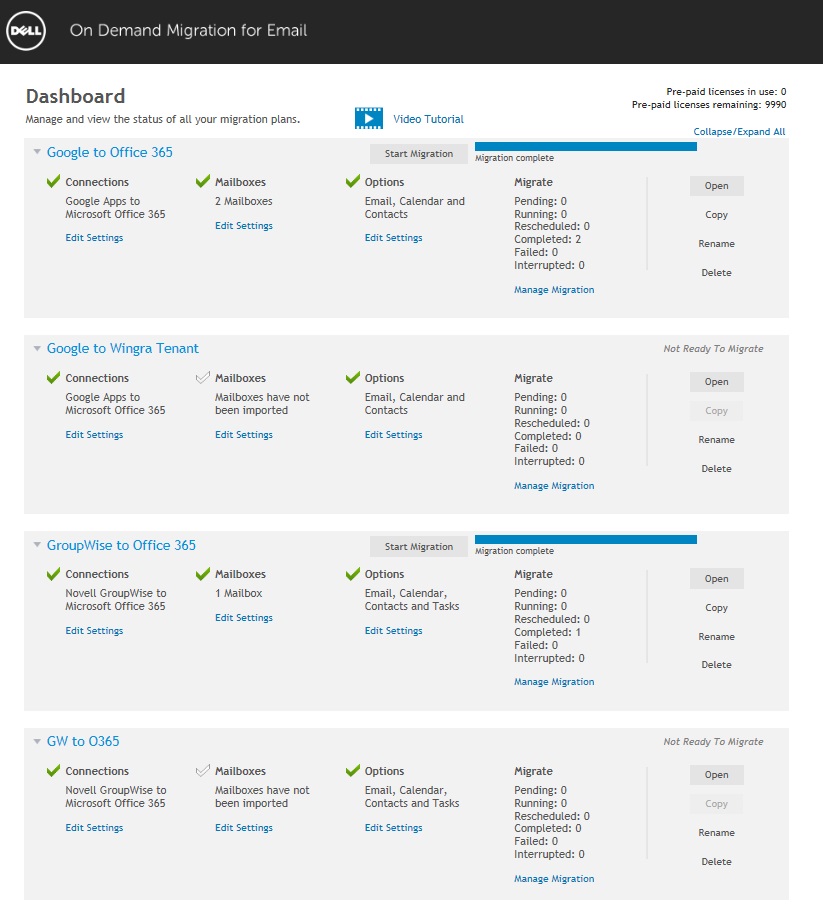Edit Options settings for Google to Office 365

(x=393, y=238)
